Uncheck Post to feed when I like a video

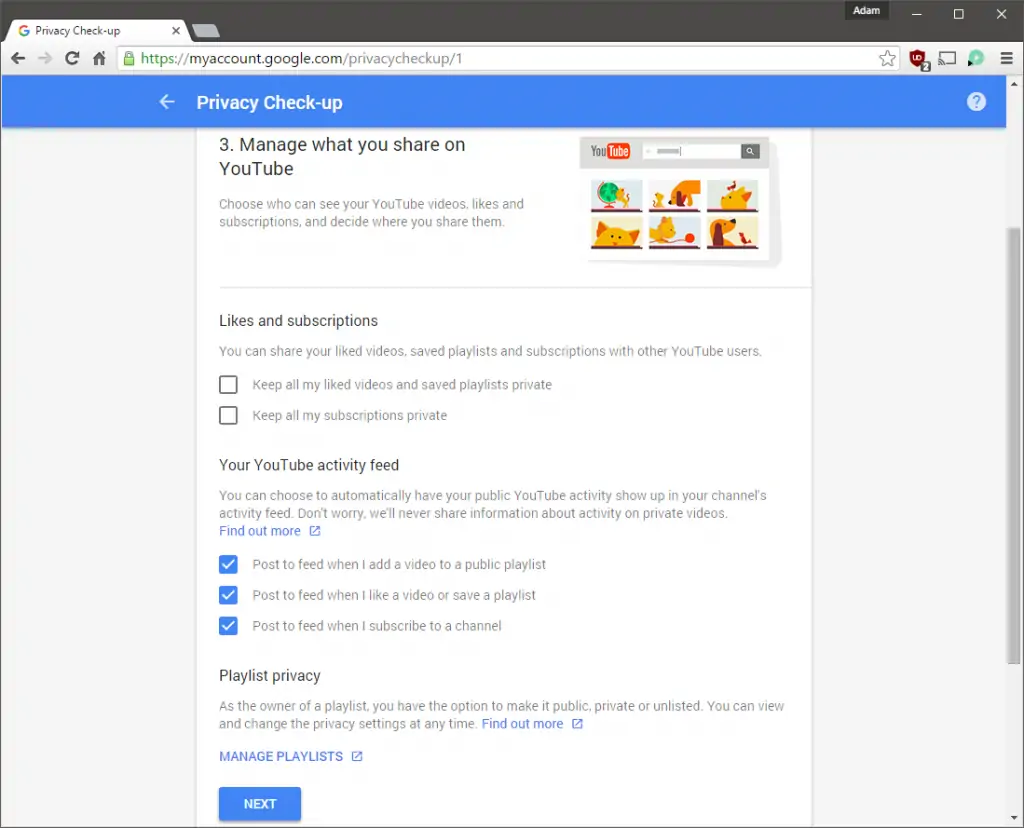(x=228, y=595)
